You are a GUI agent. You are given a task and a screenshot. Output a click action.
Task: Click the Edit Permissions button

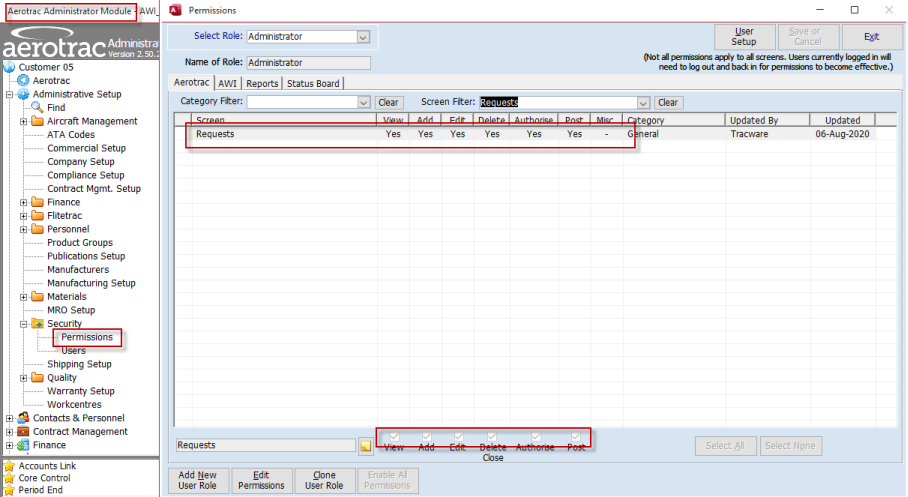261,480
